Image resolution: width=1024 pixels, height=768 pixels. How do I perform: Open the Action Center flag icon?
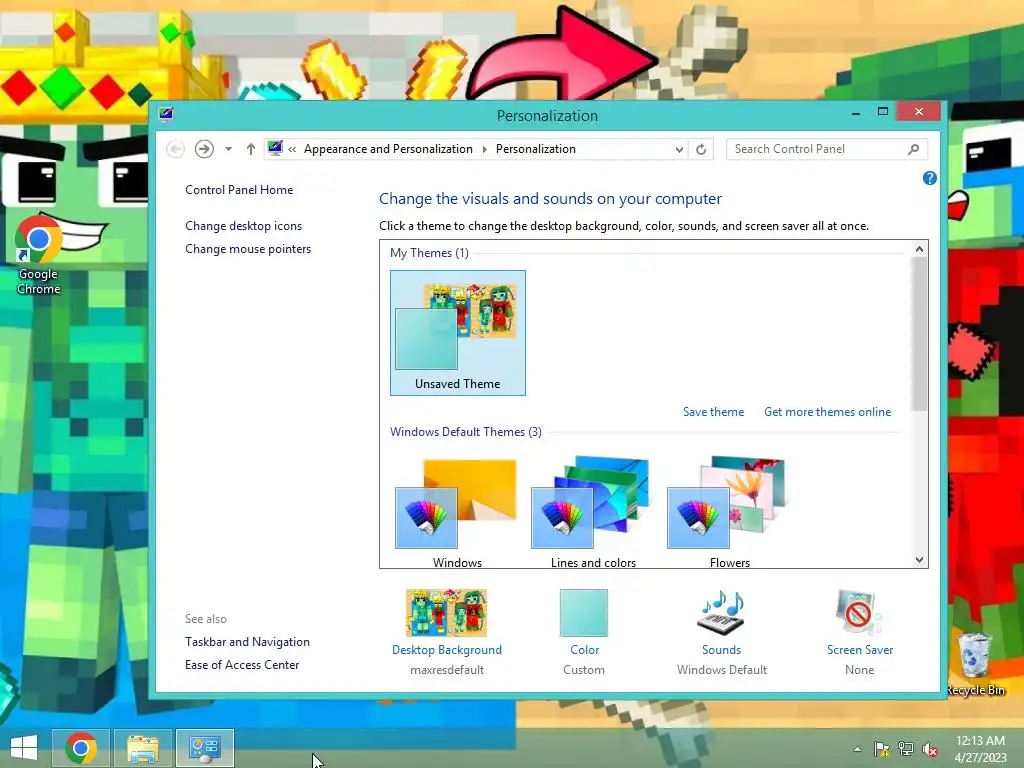881,749
